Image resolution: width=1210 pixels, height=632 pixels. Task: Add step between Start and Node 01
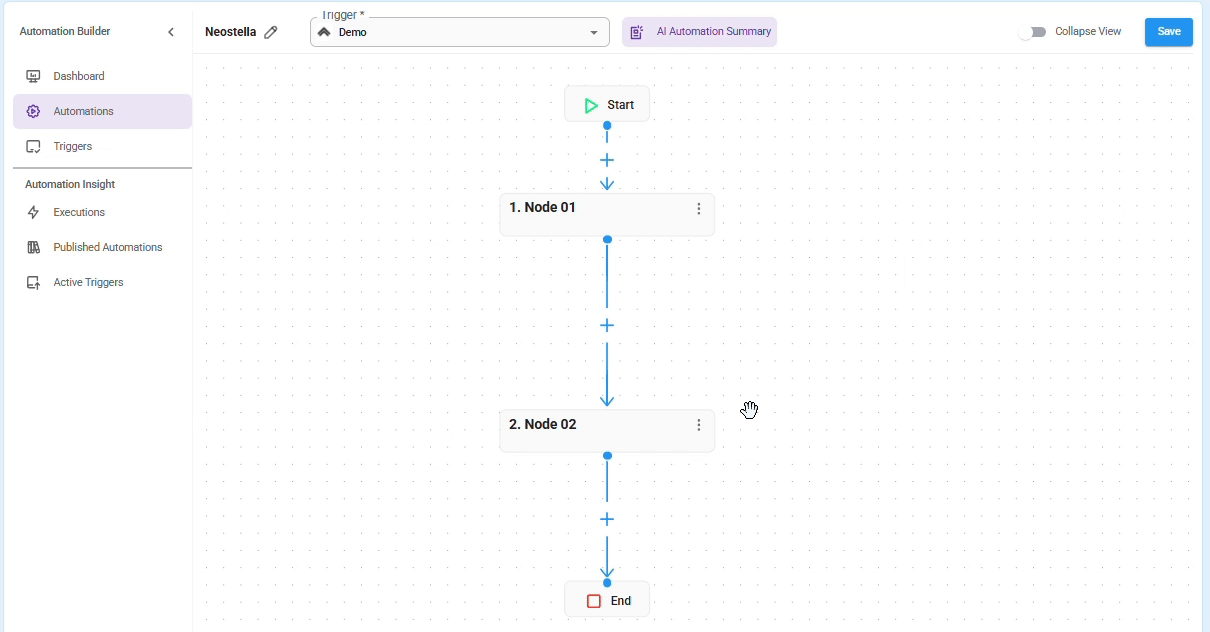tap(607, 160)
